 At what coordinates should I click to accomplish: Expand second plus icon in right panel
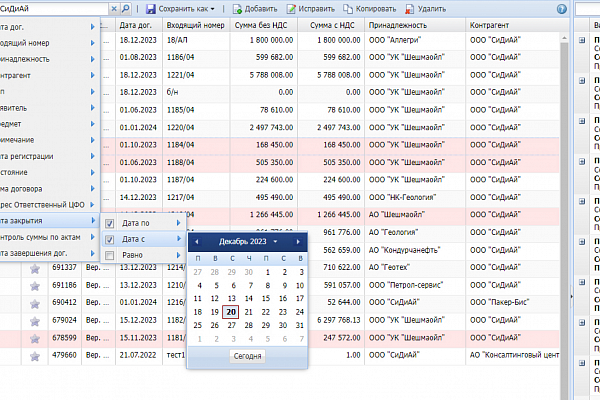click(x=582, y=80)
